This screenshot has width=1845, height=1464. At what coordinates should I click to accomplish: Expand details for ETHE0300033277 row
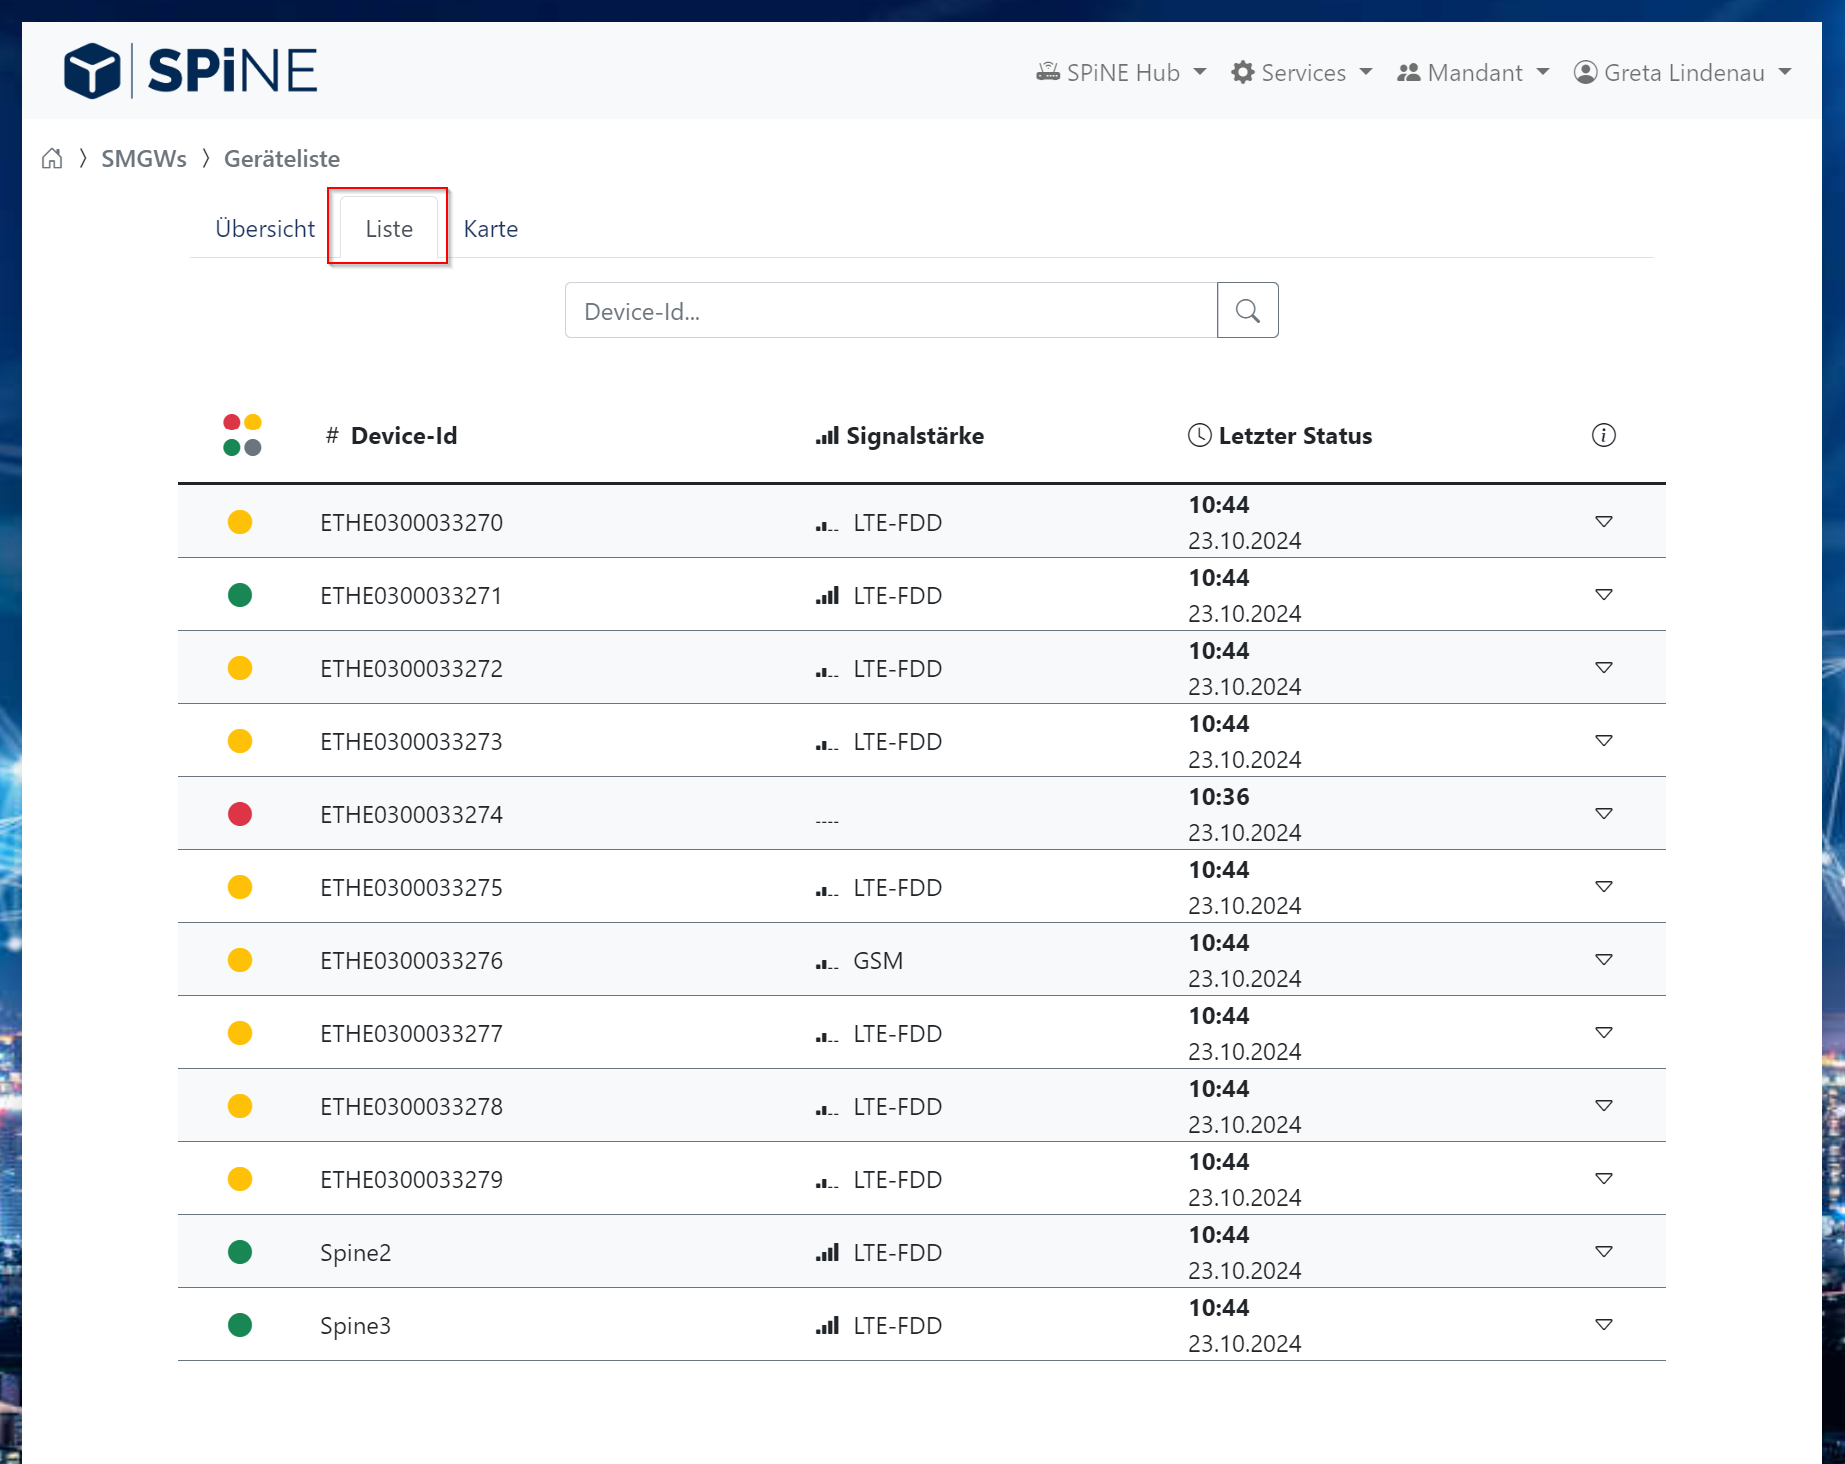pyautogui.click(x=1603, y=1033)
